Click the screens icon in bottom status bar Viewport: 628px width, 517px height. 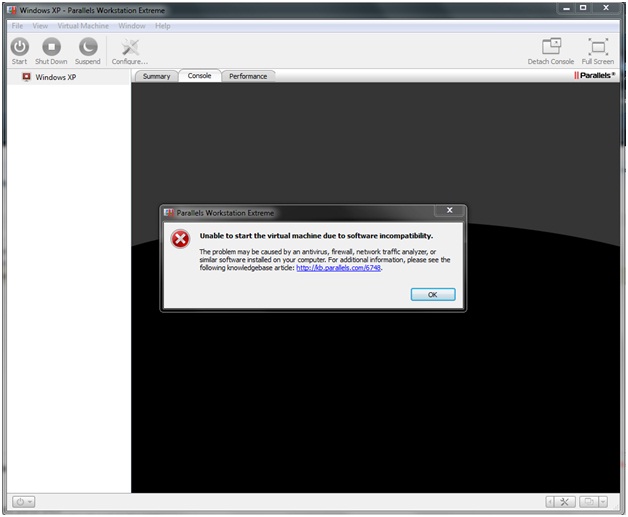(x=589, y=502)
